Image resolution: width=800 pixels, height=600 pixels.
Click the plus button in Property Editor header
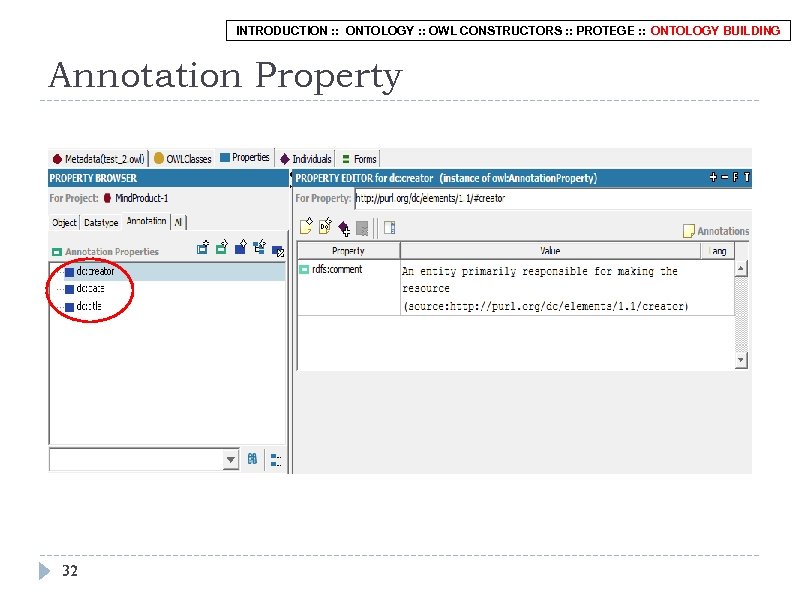pyautogui.click(x=711, y=176)
